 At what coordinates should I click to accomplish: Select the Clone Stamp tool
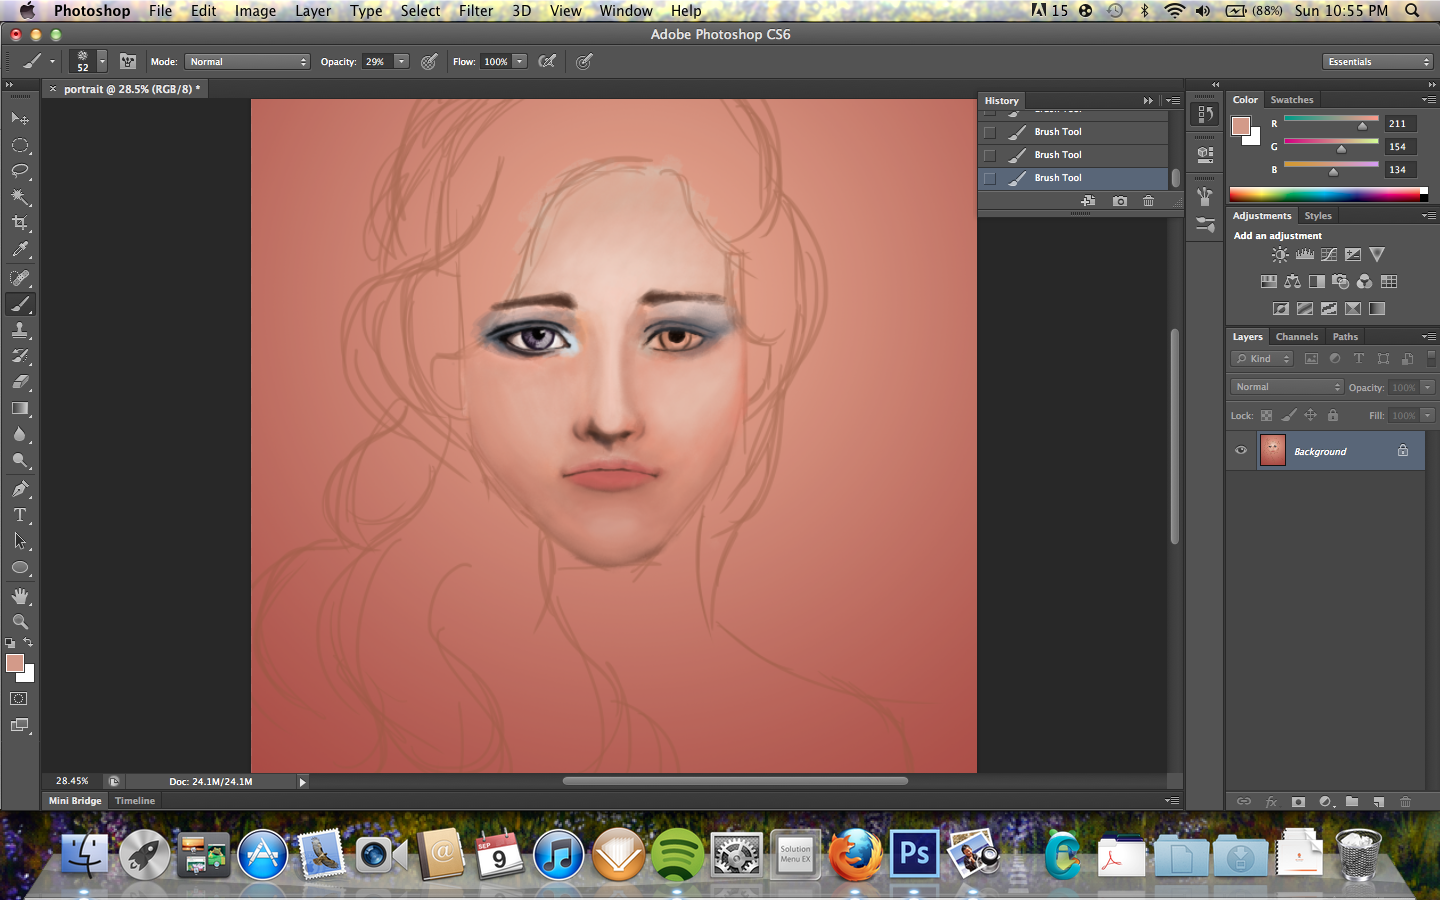pos(19,330)
